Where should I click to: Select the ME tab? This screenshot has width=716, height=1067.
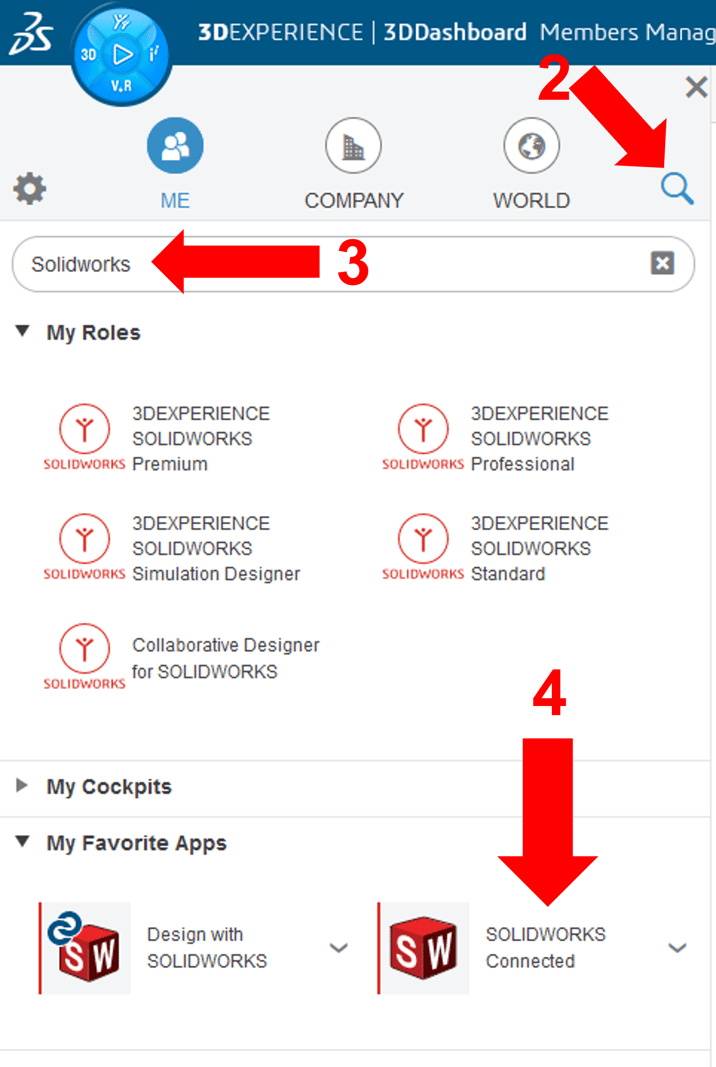pos(174,145)
